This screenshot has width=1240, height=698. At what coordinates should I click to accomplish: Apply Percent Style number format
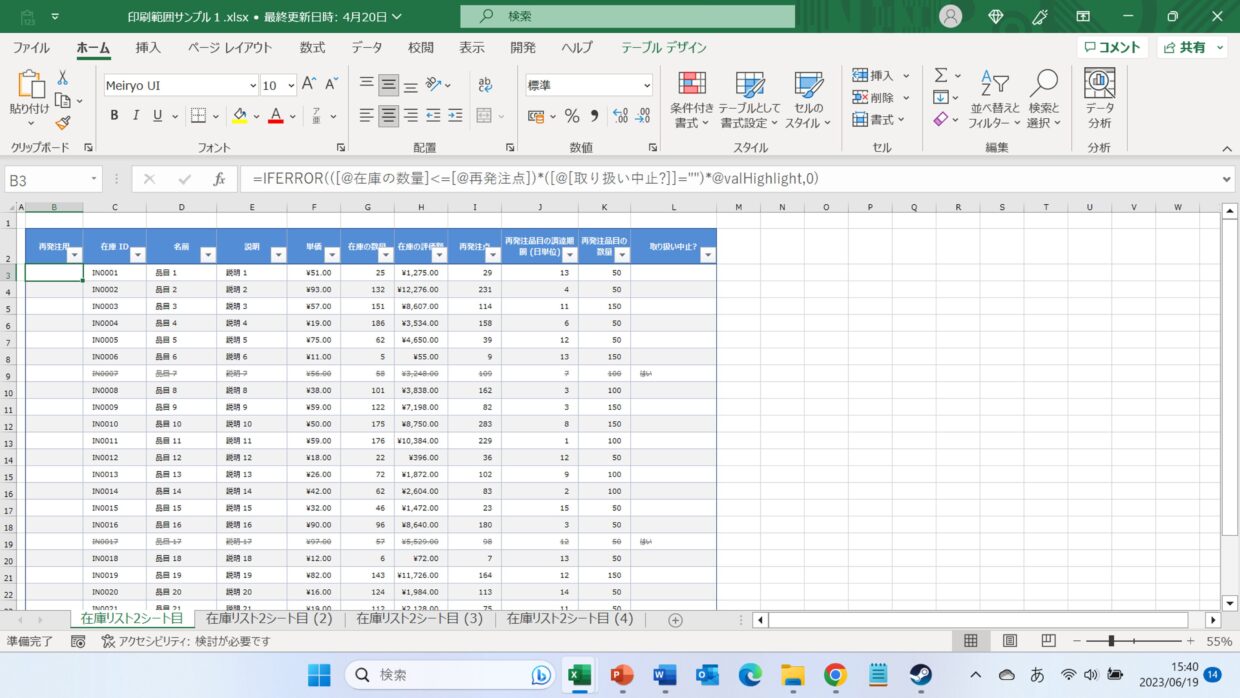pos(572,116)
